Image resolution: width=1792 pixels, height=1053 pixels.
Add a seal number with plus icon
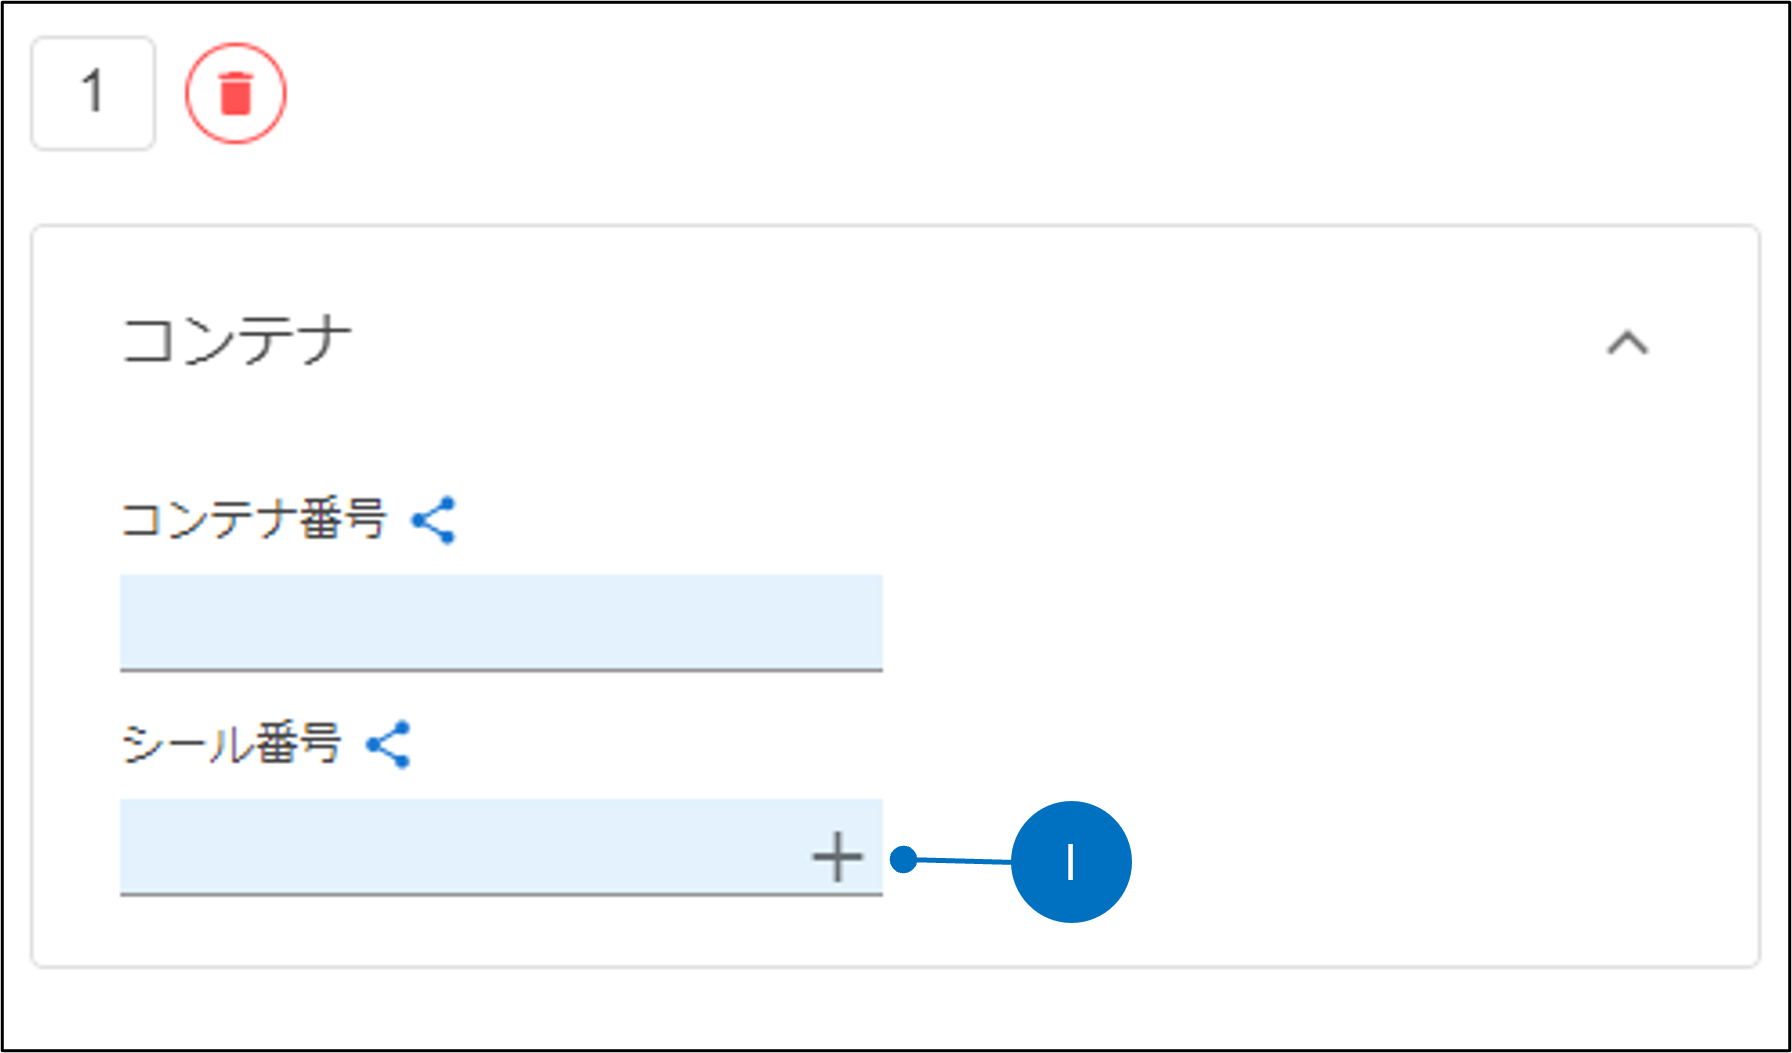(x=837, y=857)
